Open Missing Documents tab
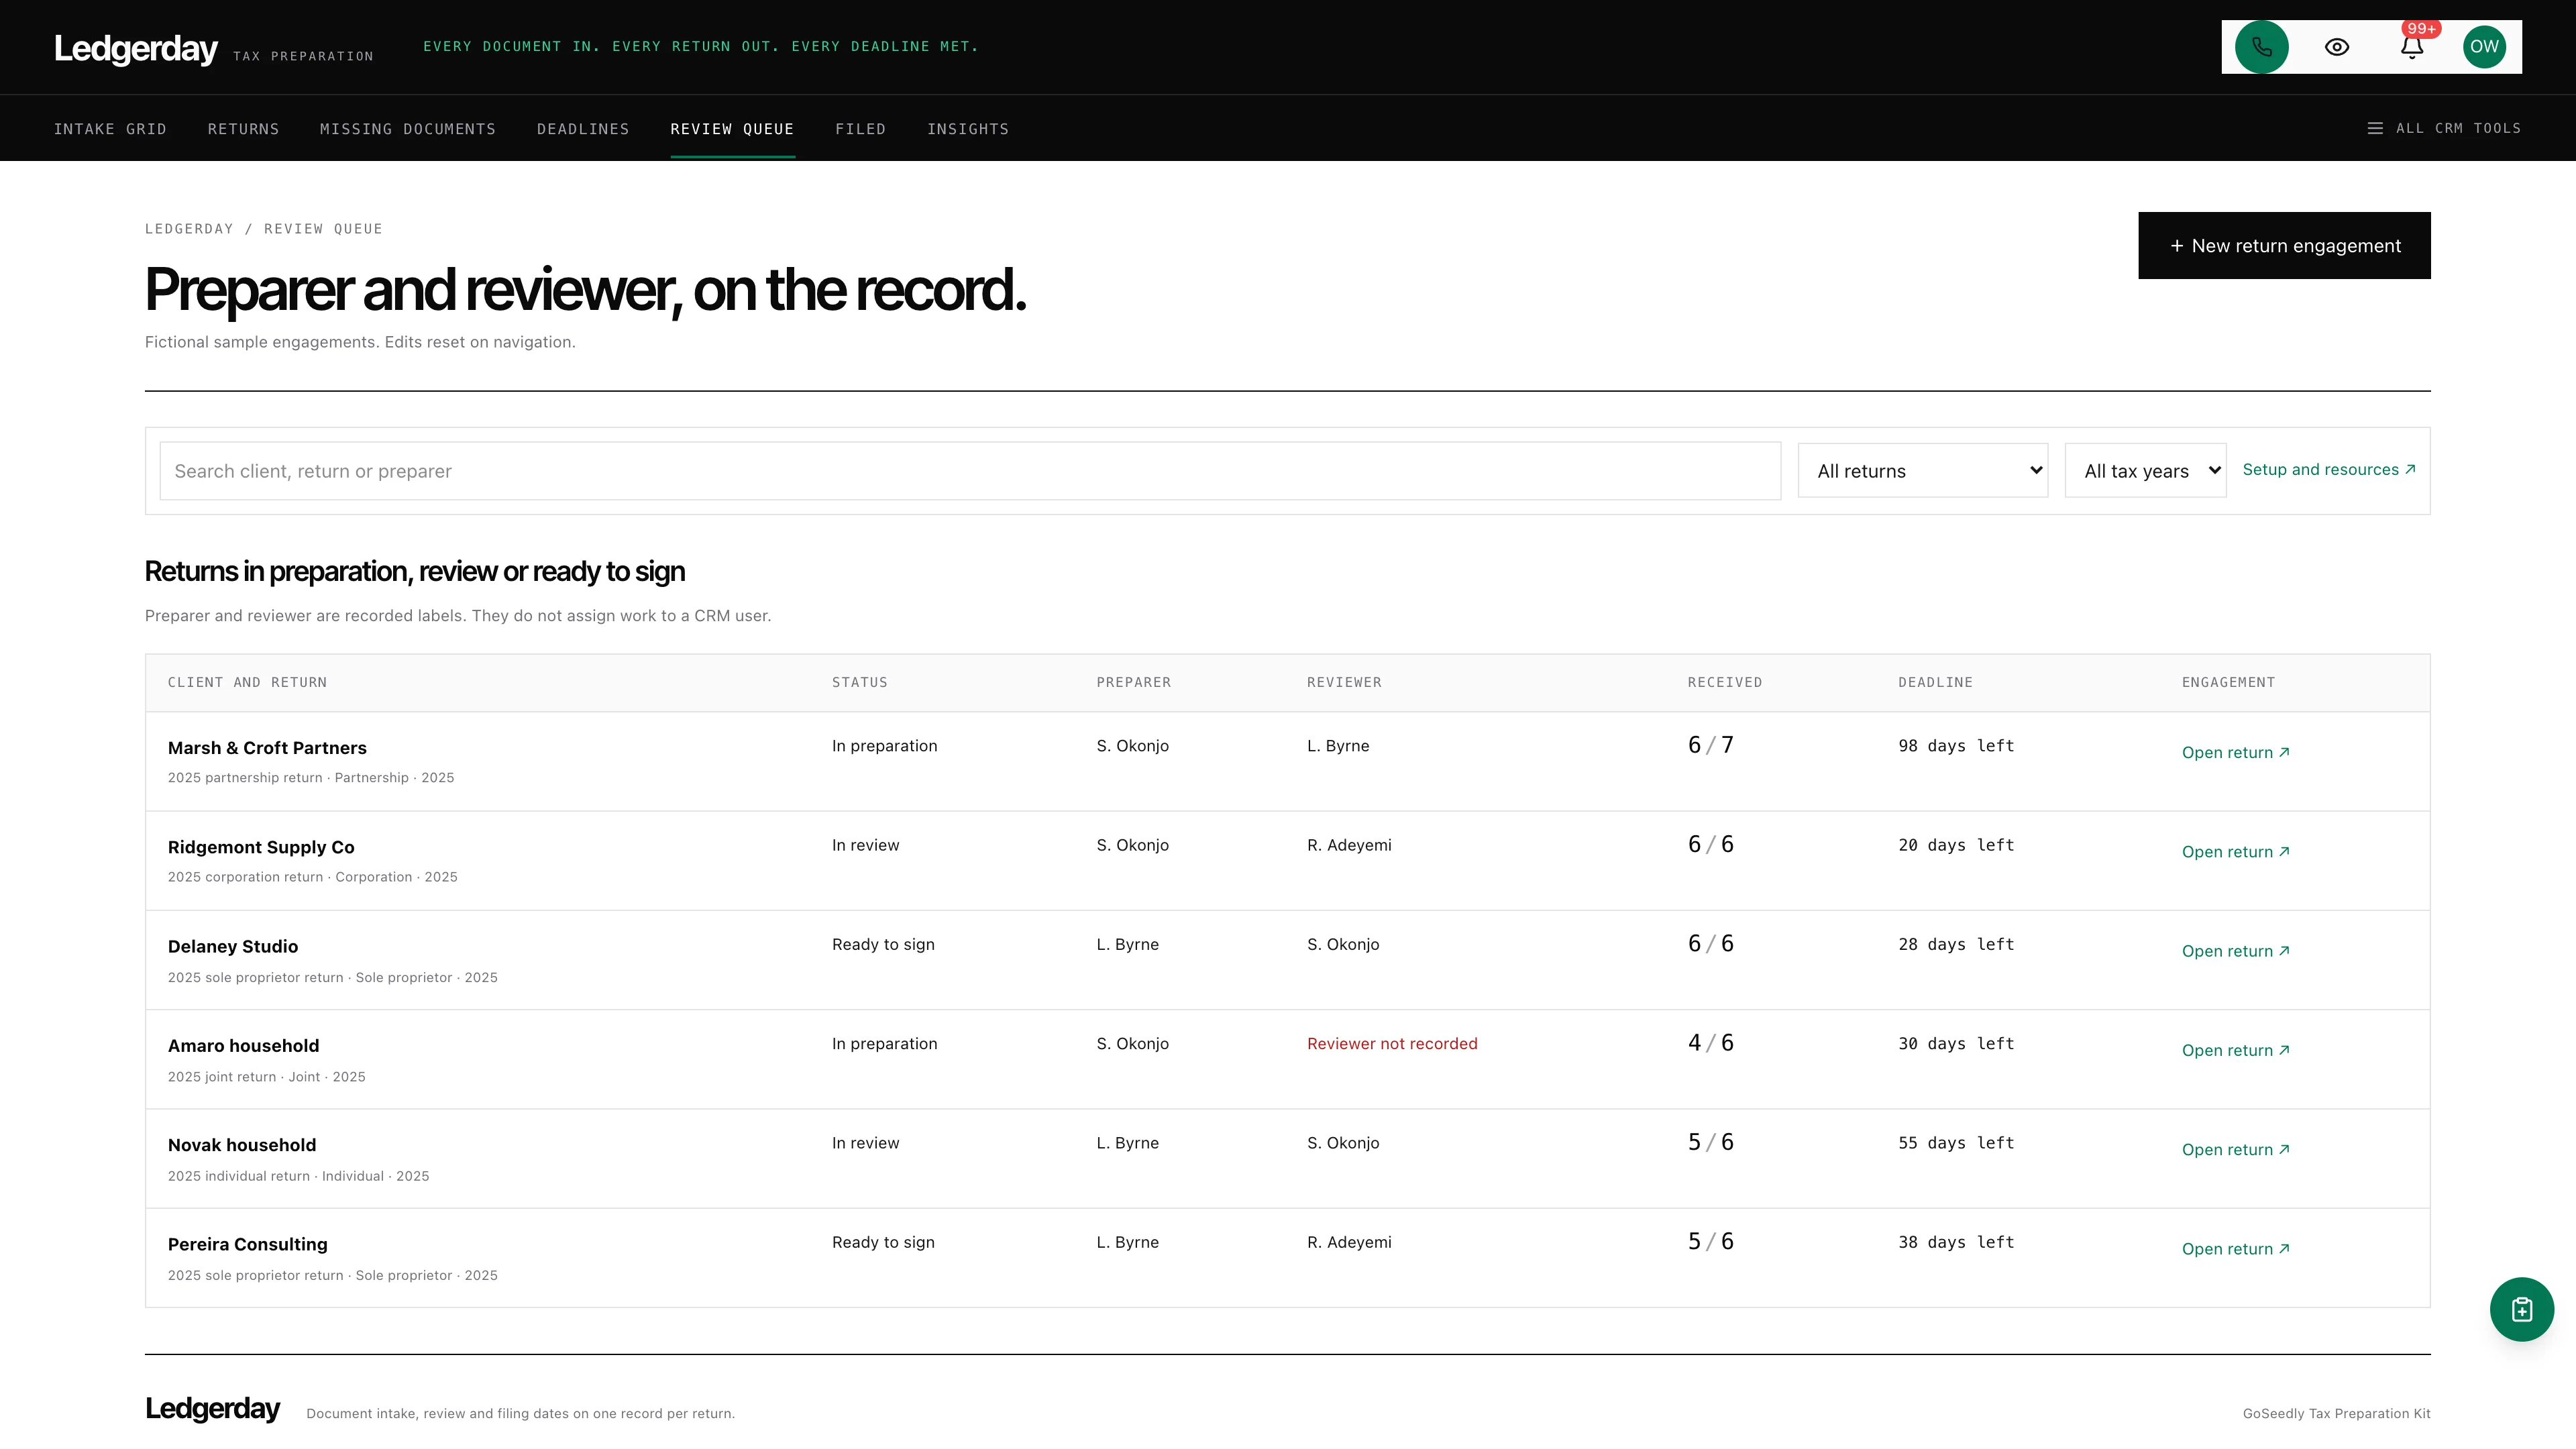The image size is (2576, 1449). pos(408,129)
